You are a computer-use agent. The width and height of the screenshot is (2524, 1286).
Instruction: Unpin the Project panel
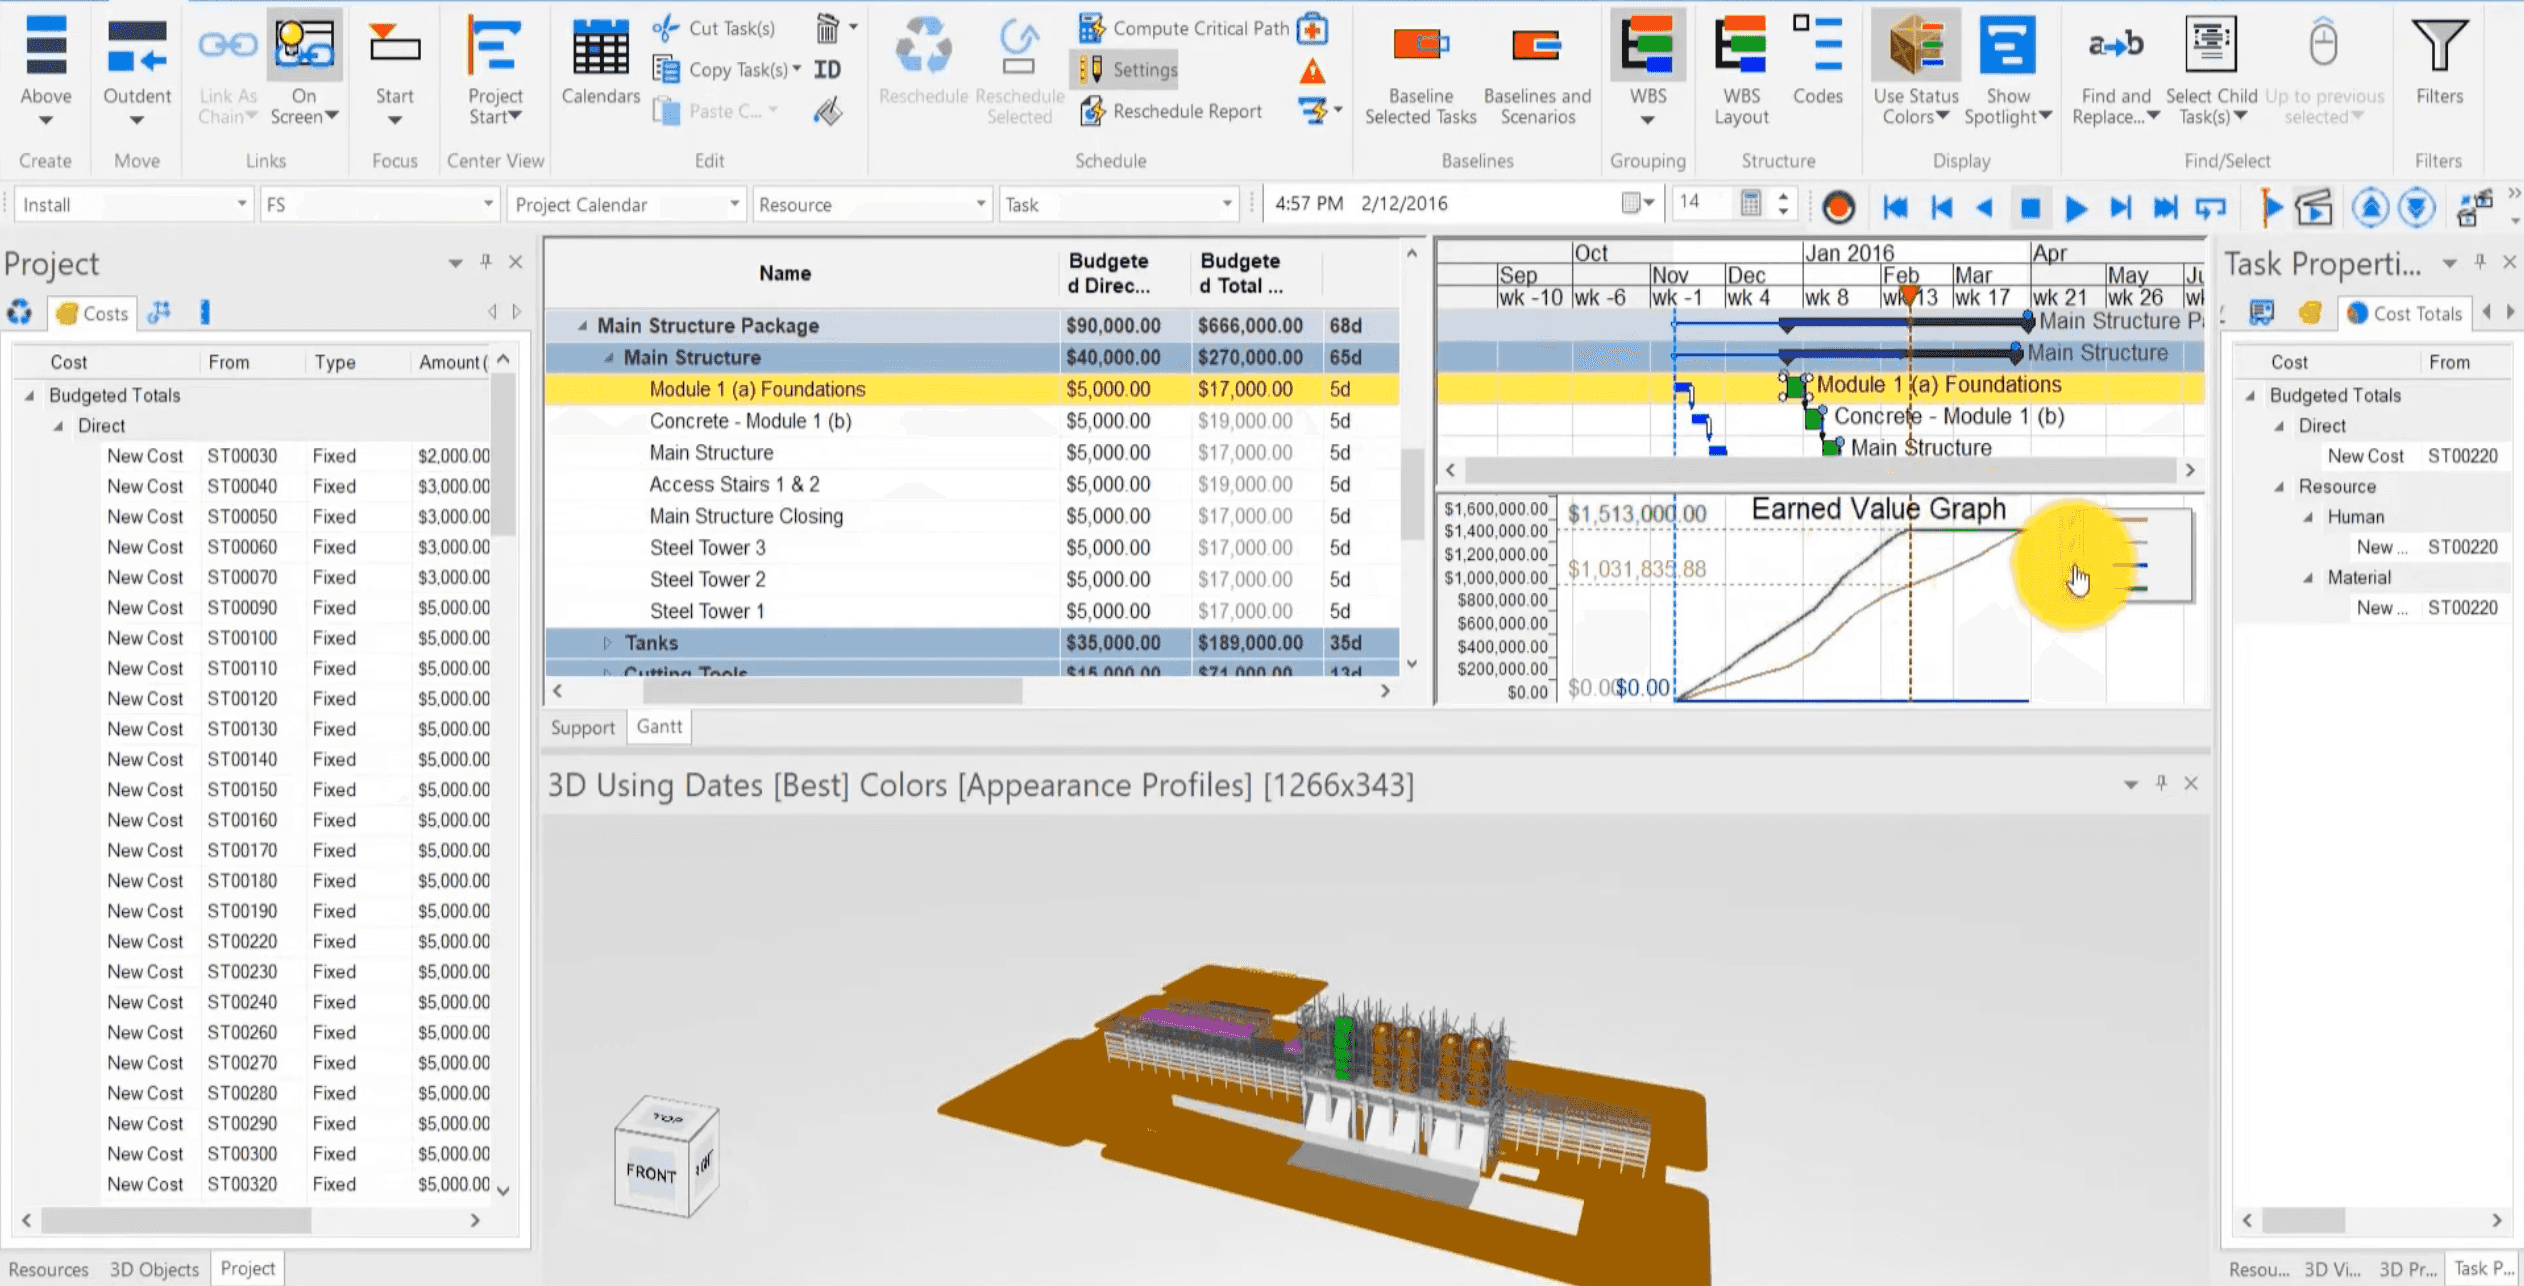(487, 262)
